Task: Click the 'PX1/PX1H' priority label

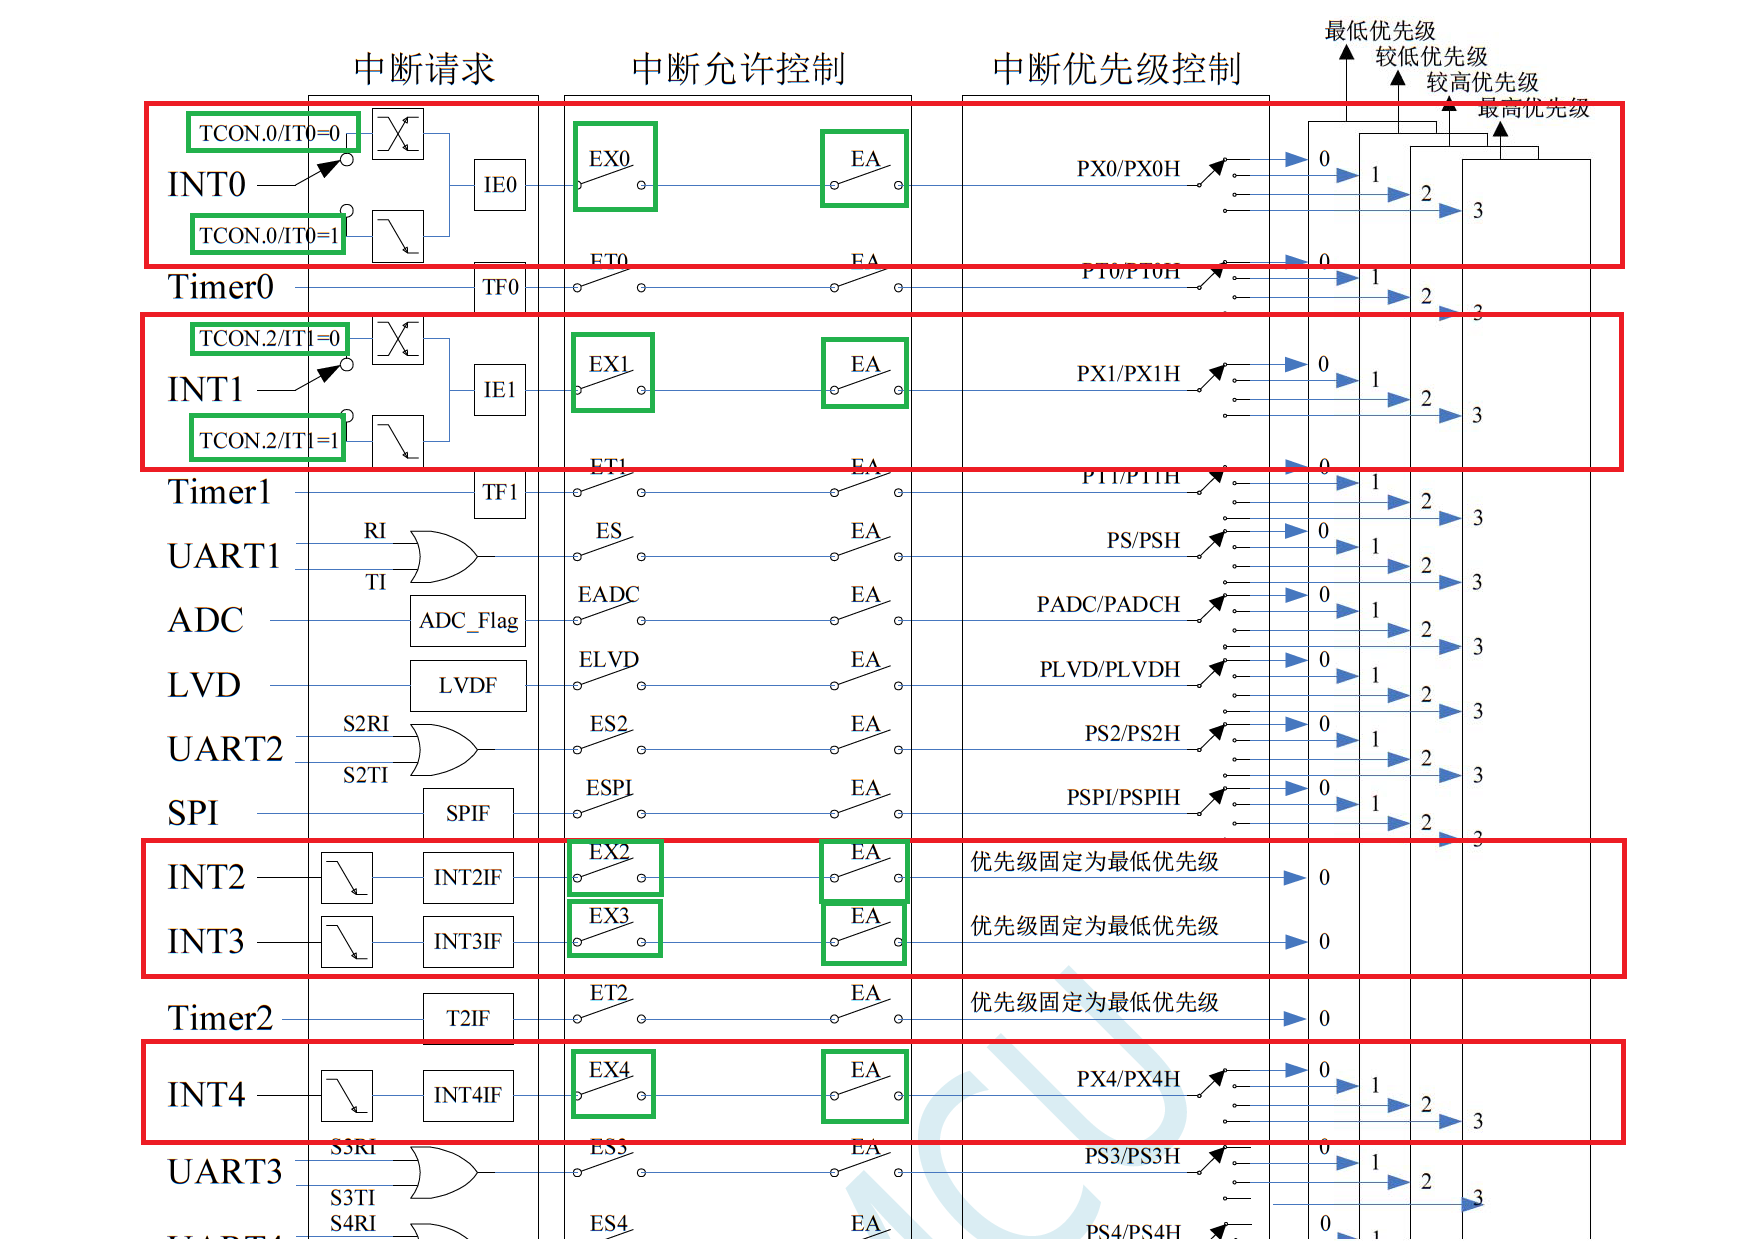Action: (1128, 373)
